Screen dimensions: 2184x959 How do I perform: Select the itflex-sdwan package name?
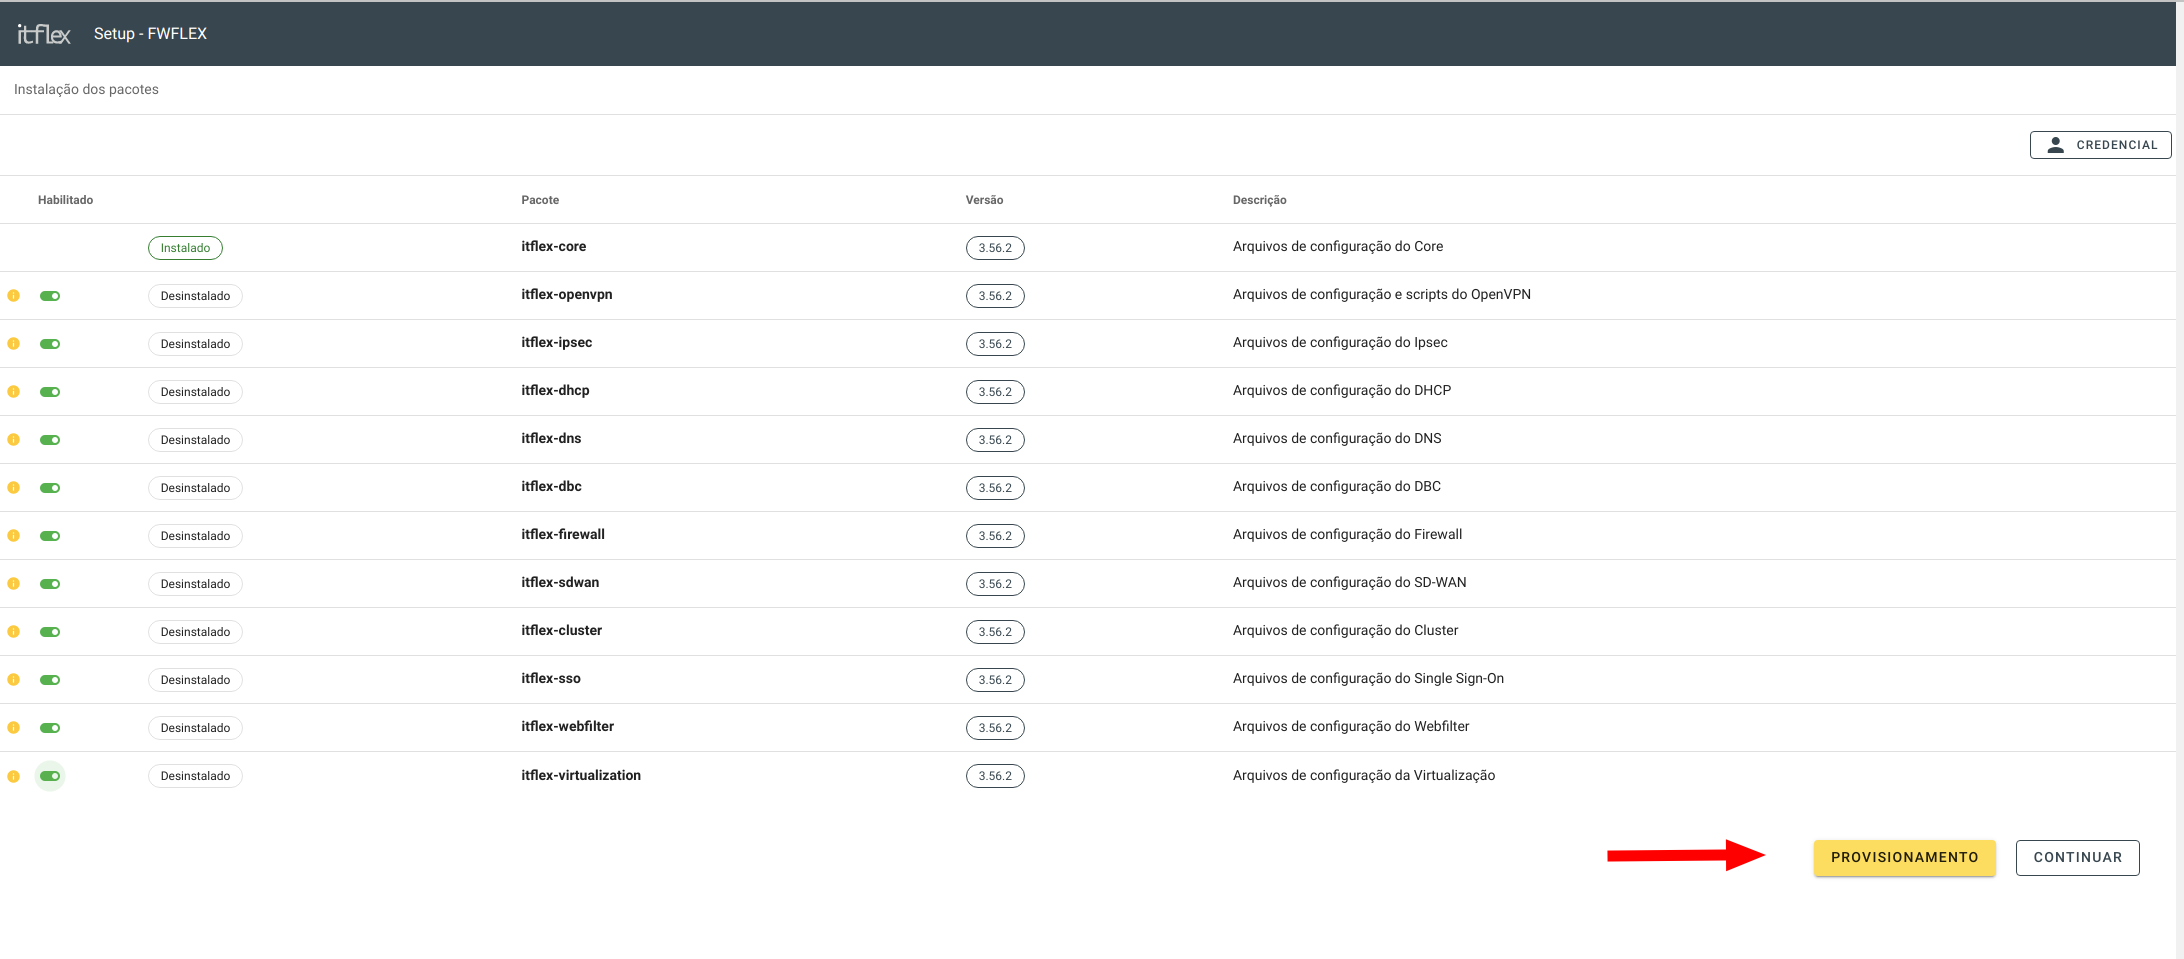click(x=560, y=582)
